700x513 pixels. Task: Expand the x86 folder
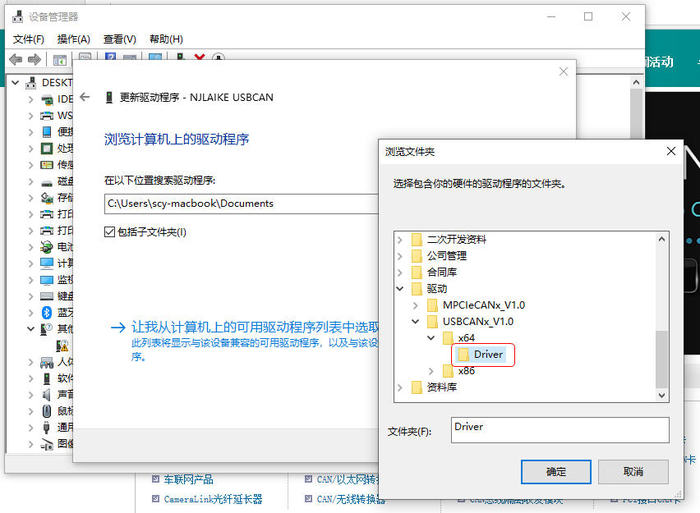431,371
